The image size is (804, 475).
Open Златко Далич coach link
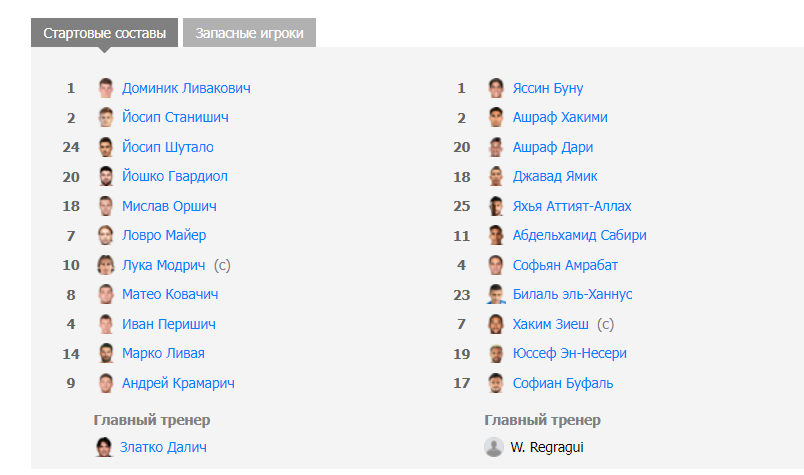tap(163, 447)
